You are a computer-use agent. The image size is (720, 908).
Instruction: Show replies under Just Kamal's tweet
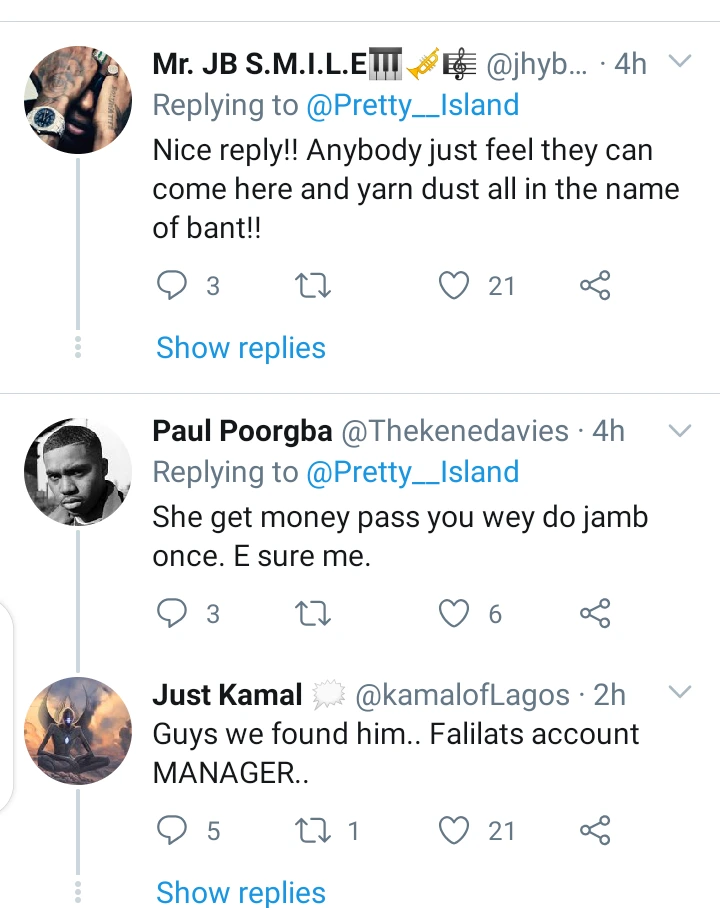coord(241,892)
